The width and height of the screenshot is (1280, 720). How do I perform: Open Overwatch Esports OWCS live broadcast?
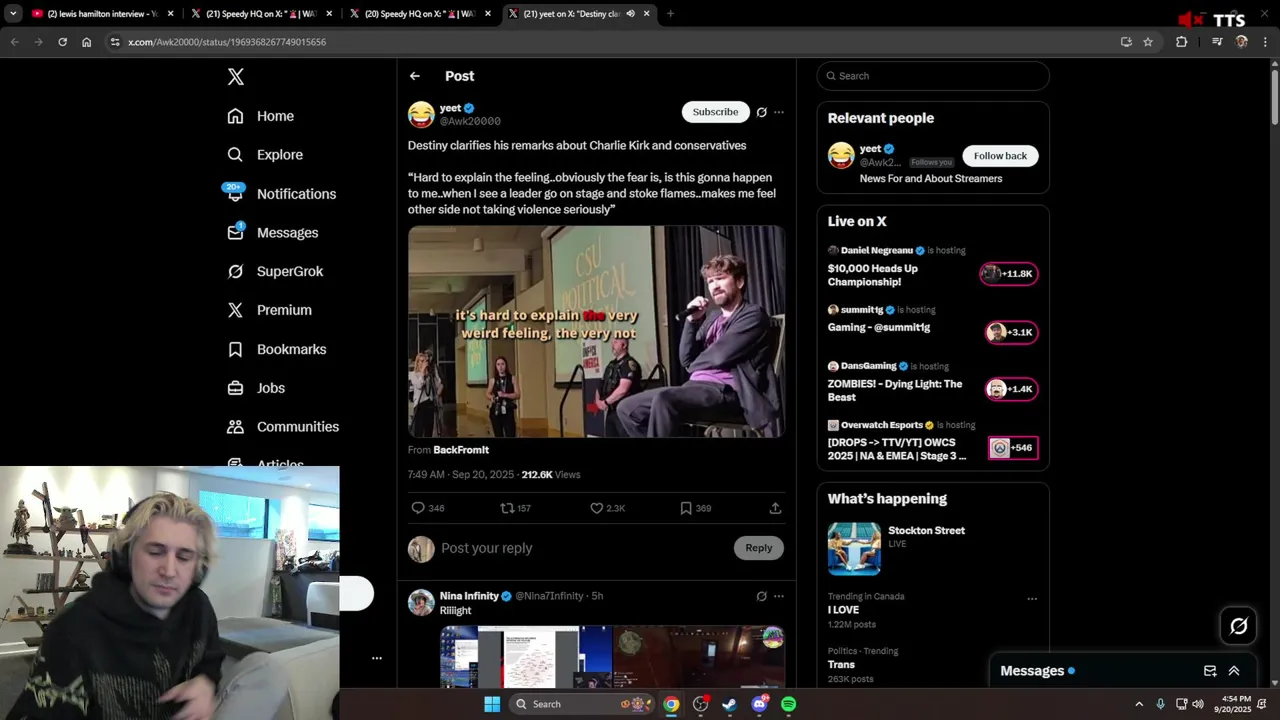933,441
